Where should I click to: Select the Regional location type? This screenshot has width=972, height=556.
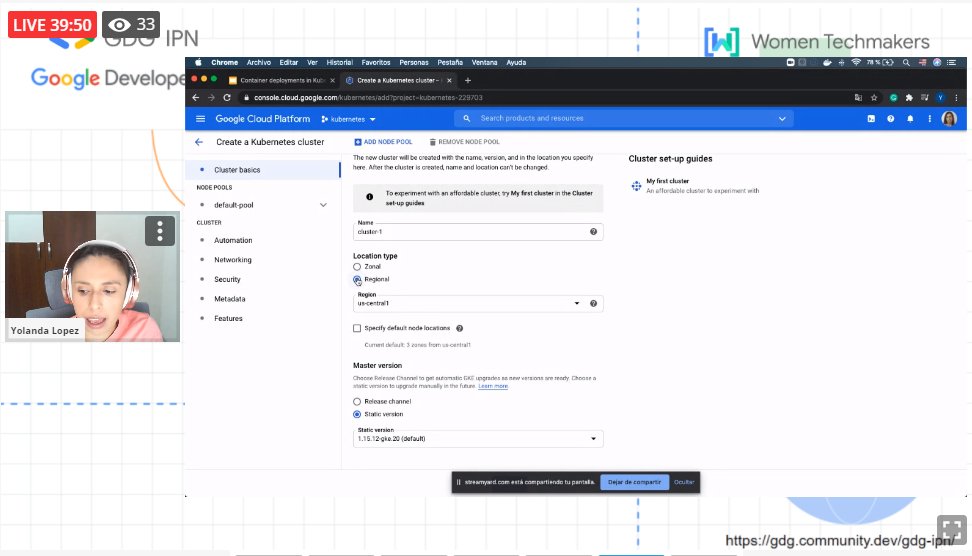357,280
